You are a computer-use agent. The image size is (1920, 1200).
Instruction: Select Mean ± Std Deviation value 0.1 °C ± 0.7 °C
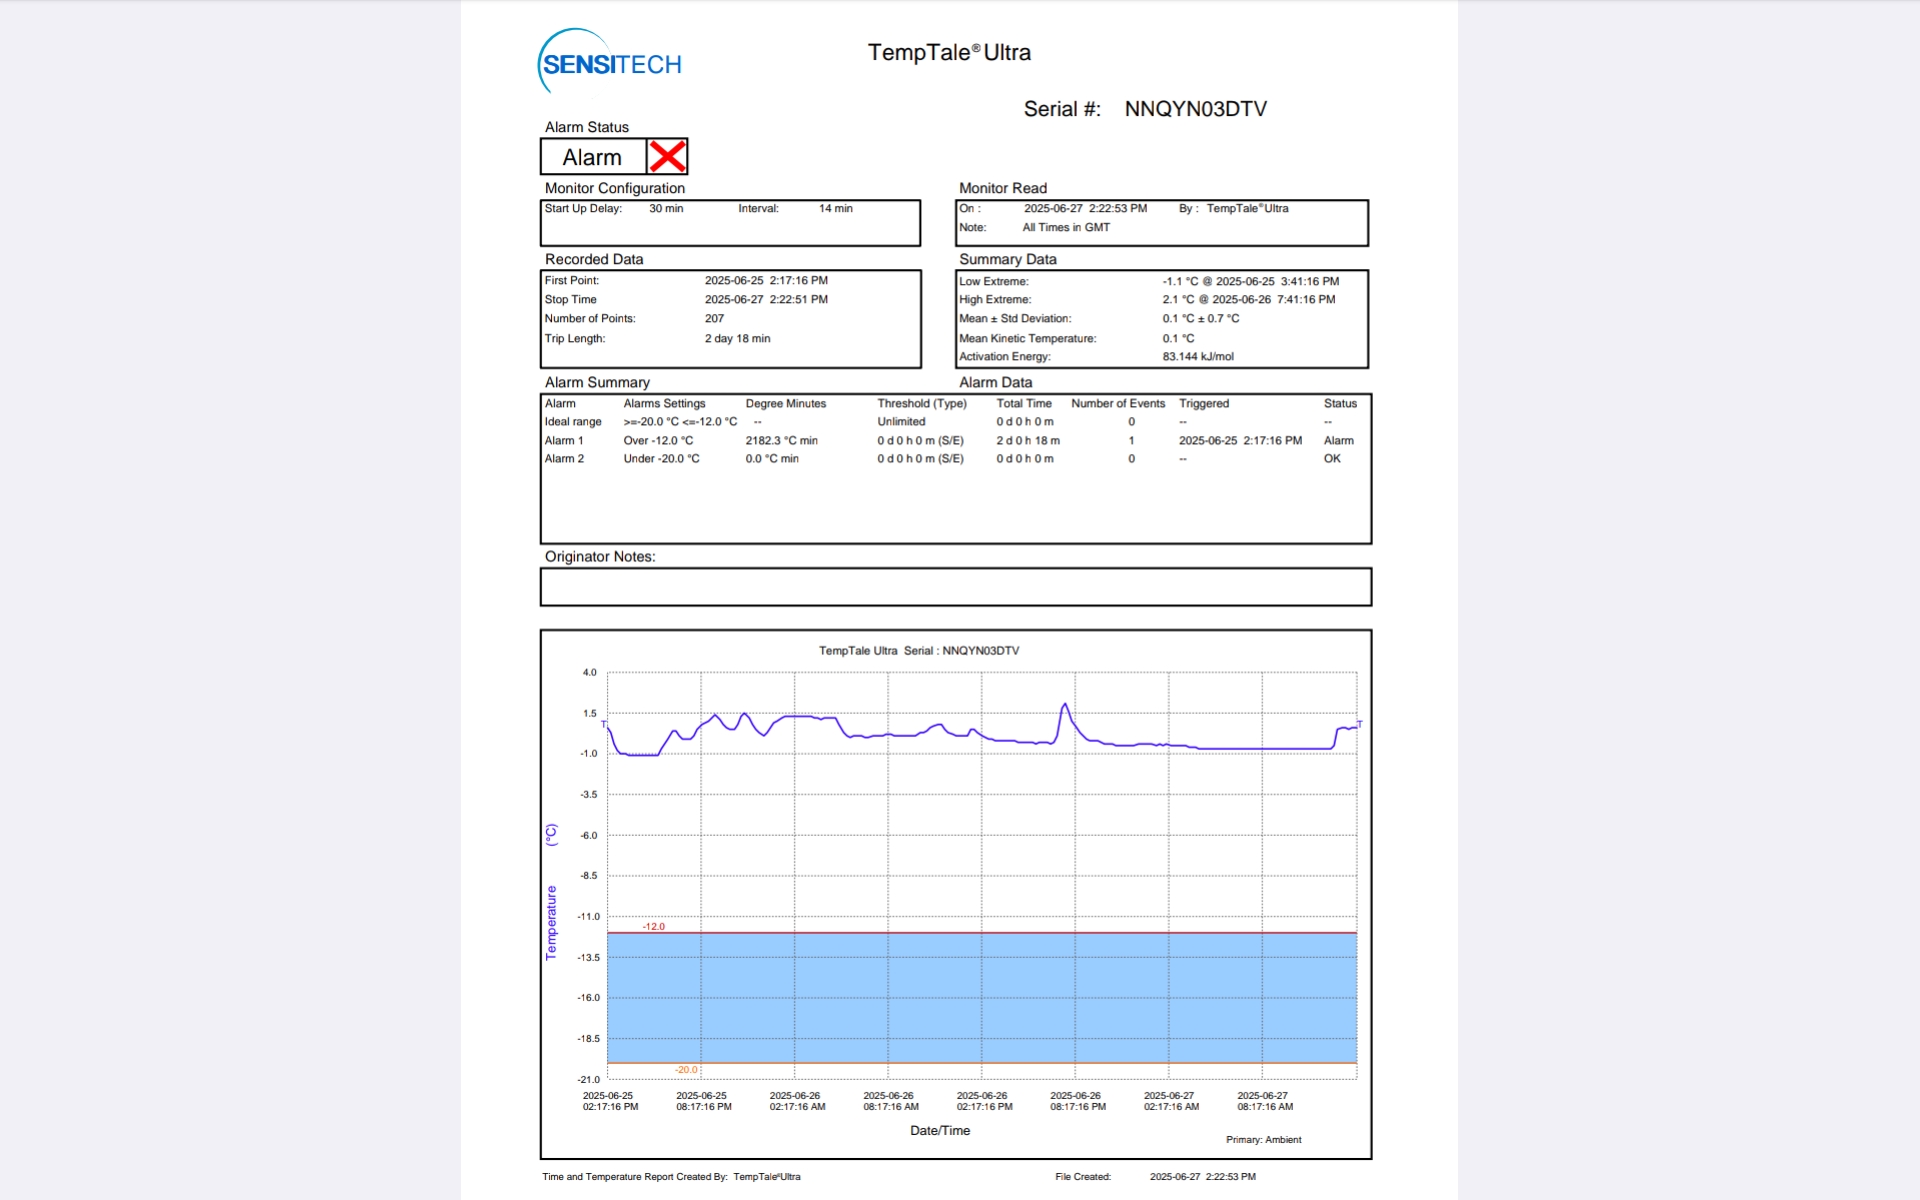1200,318
